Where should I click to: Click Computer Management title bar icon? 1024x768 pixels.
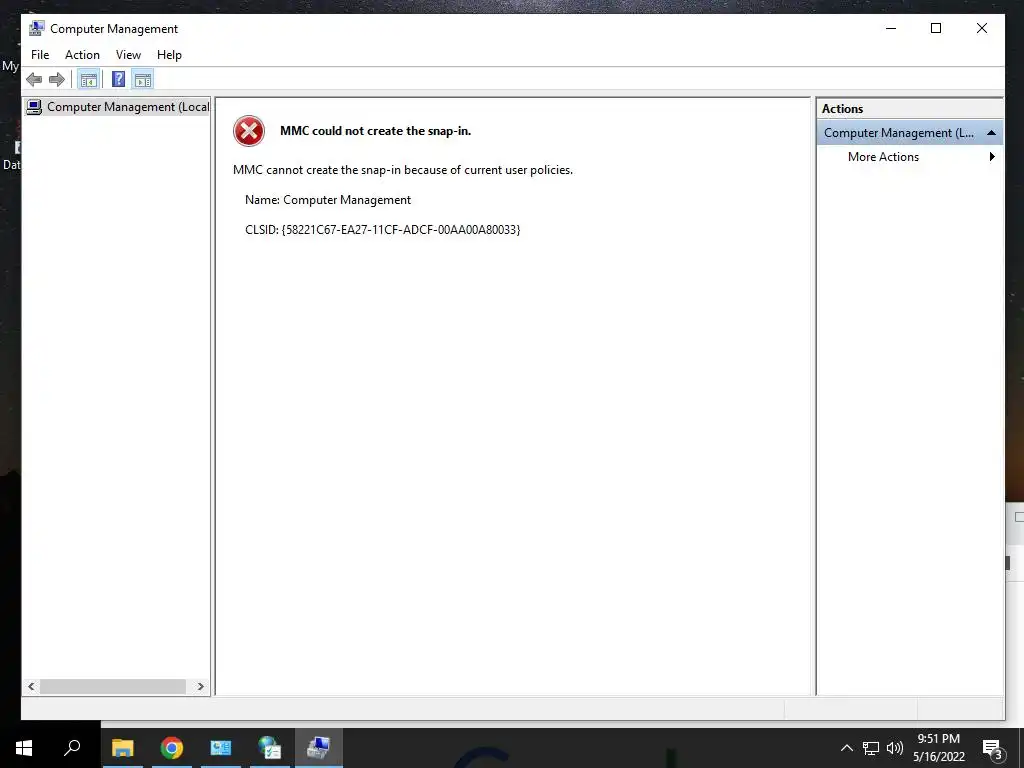pos(37,29)
